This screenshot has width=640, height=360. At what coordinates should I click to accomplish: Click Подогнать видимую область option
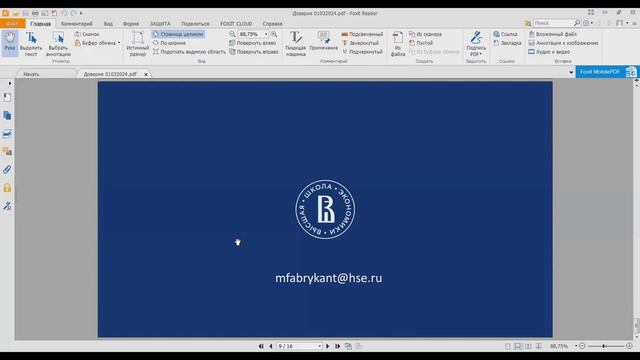(x=189, y=52)
